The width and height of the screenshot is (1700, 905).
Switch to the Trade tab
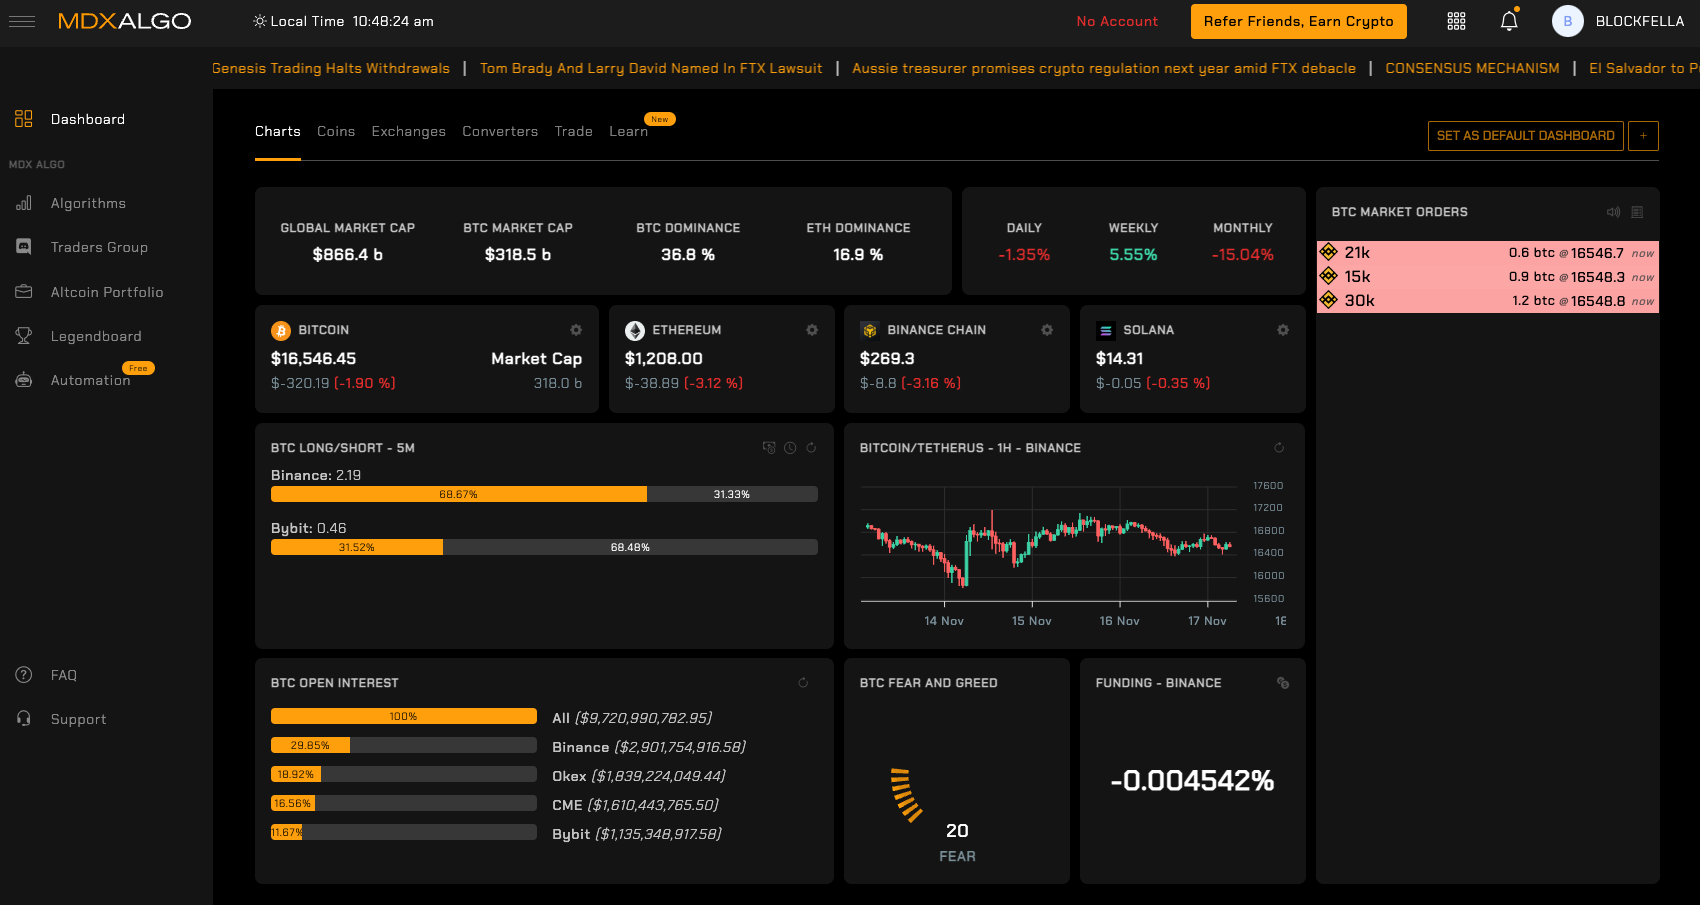574,132
